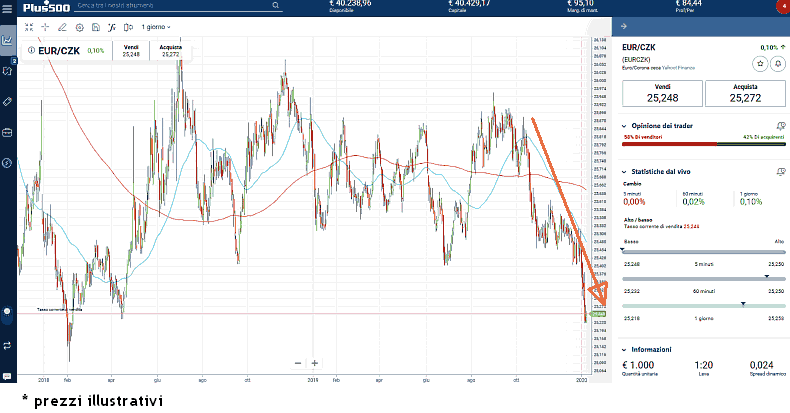Collapse the 'Opinione dei trader' section
The height and width of the screenshot is (413, 790).
click(x=626, y=125)
